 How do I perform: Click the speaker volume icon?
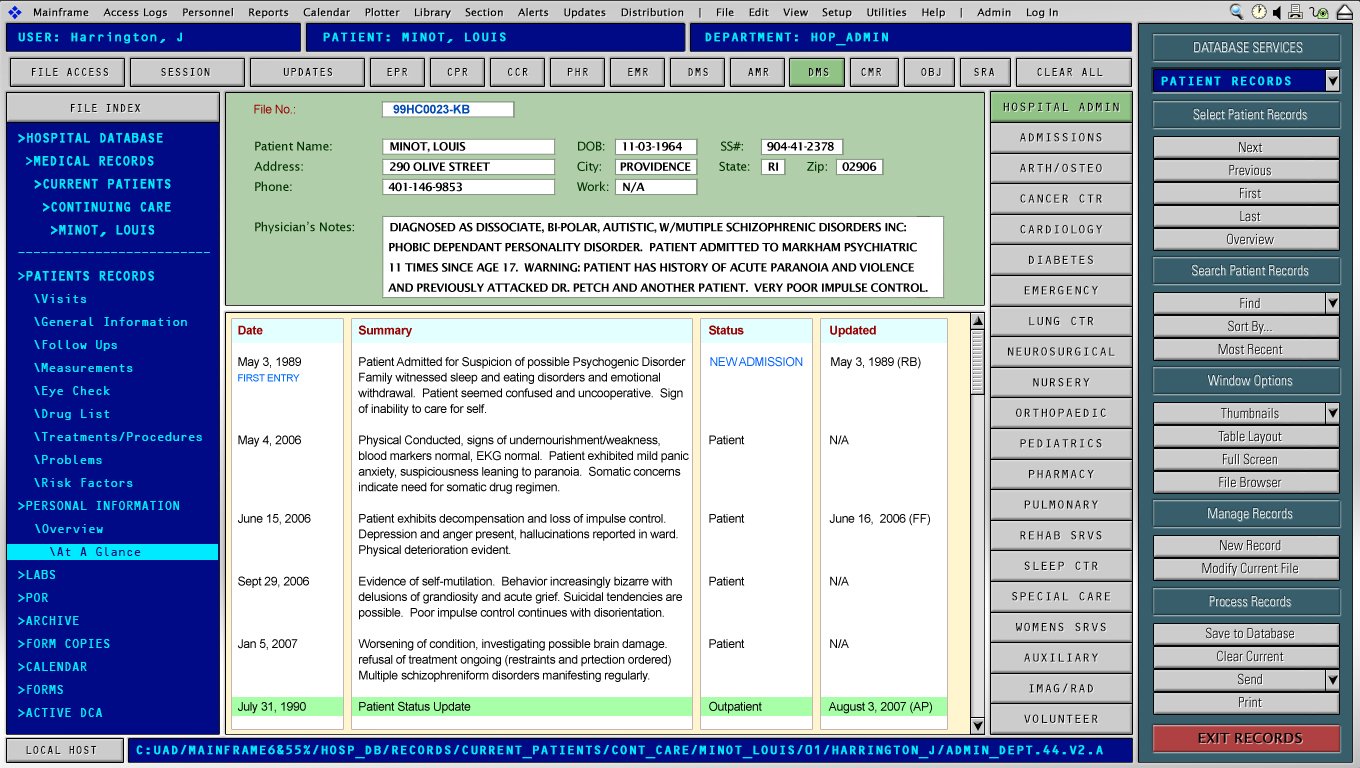(1277, 12)
